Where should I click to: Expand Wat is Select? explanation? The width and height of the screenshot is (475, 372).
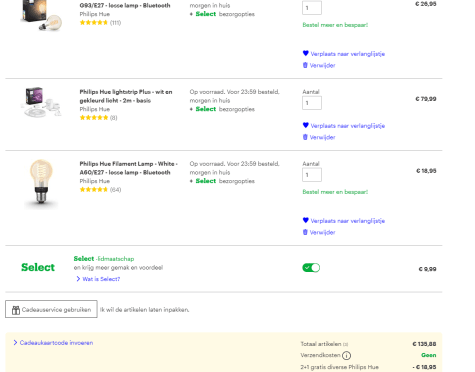click(98, 279)
